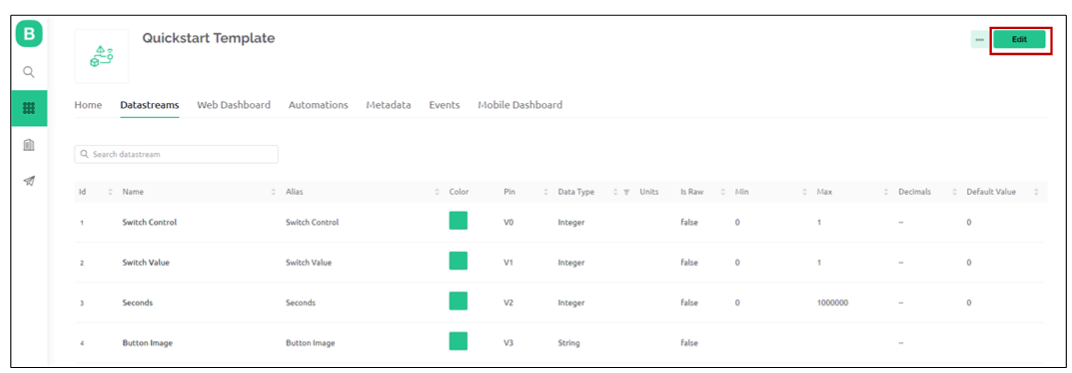Select the Datastreams tab
This screenshot has width=1072, height=373.
[x=150, y=105]
